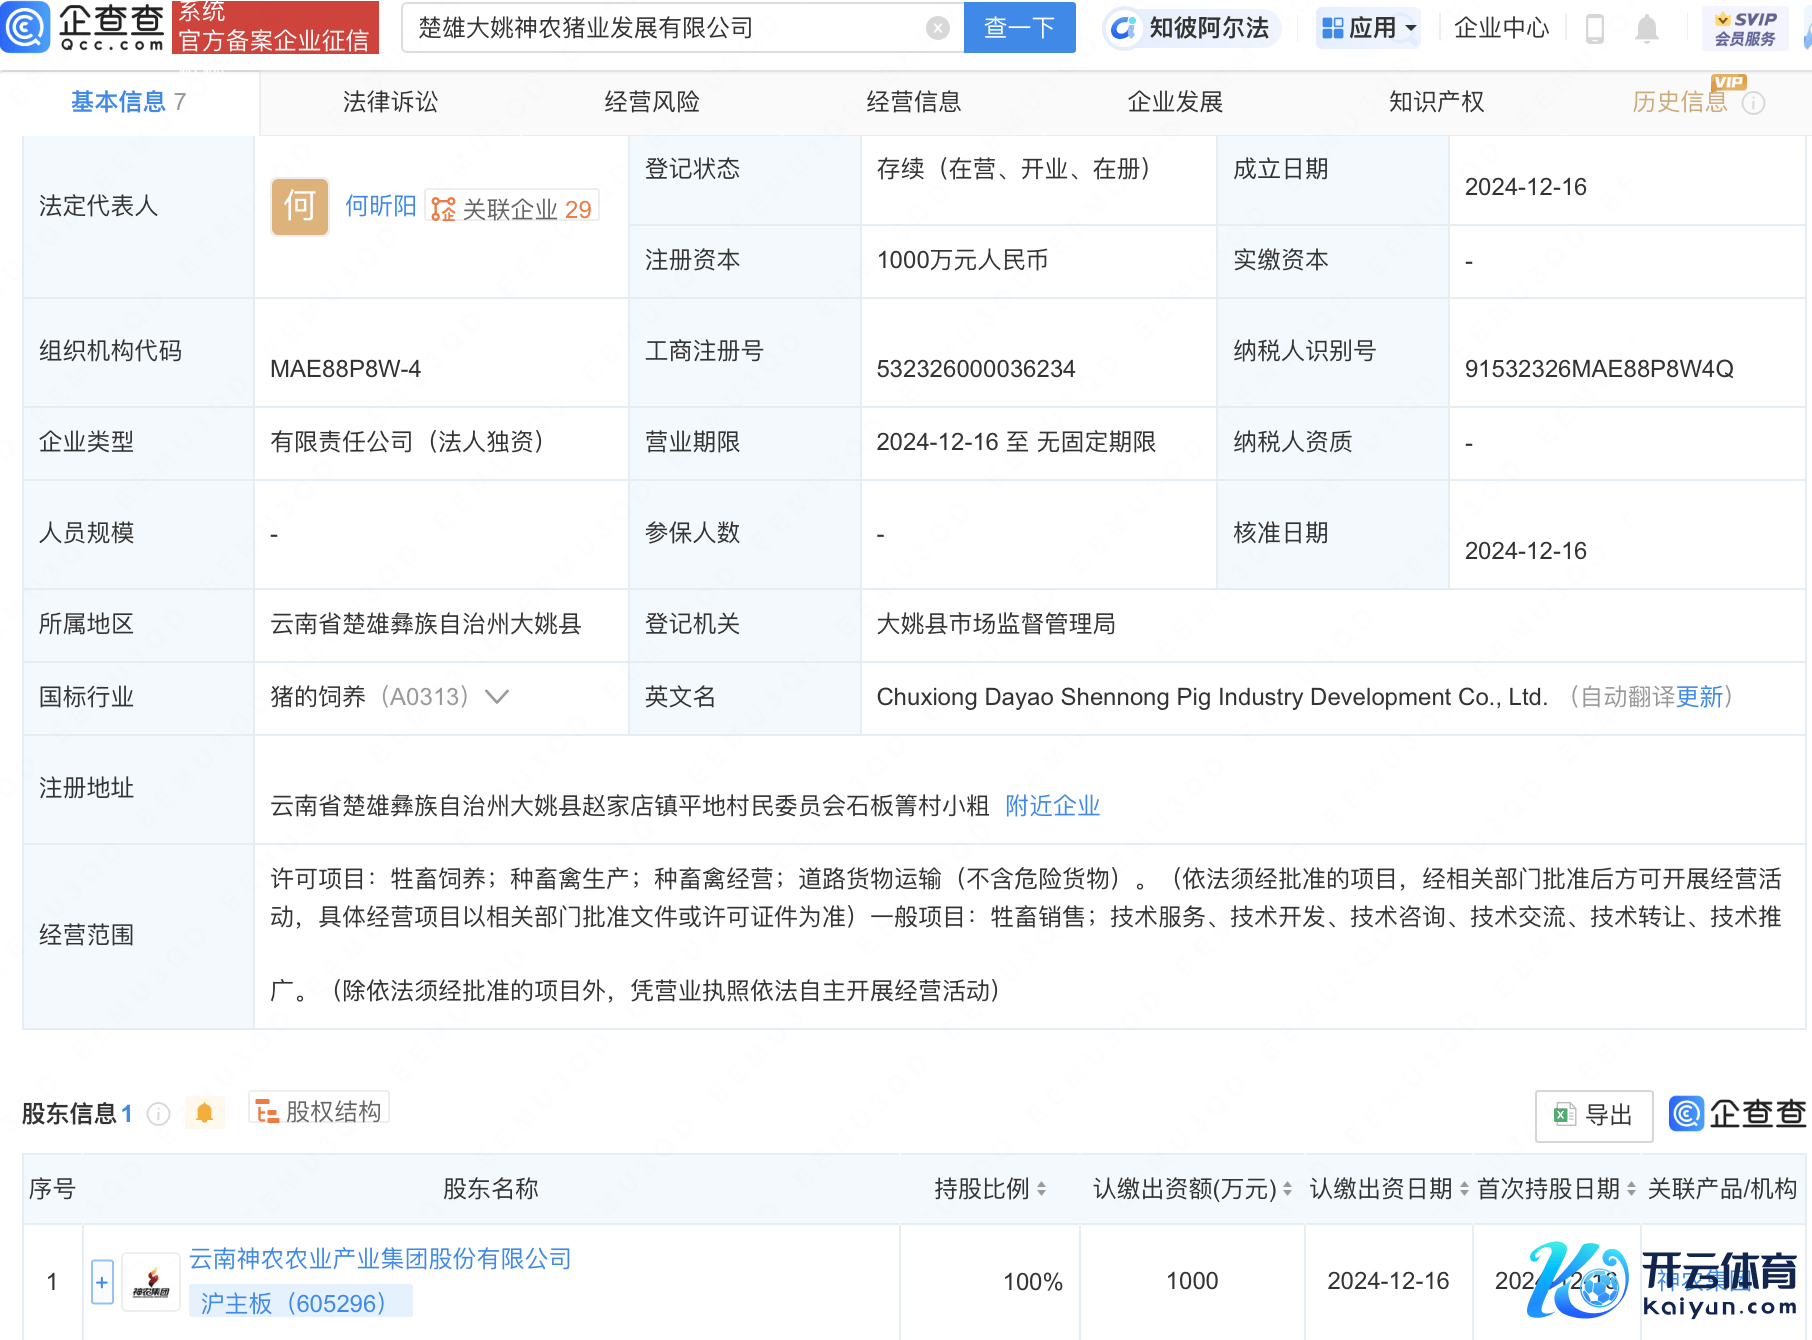Open the mobile phone app icon
The width and height of the screenshot is (1812, 1340).
tap(1595, 29)
